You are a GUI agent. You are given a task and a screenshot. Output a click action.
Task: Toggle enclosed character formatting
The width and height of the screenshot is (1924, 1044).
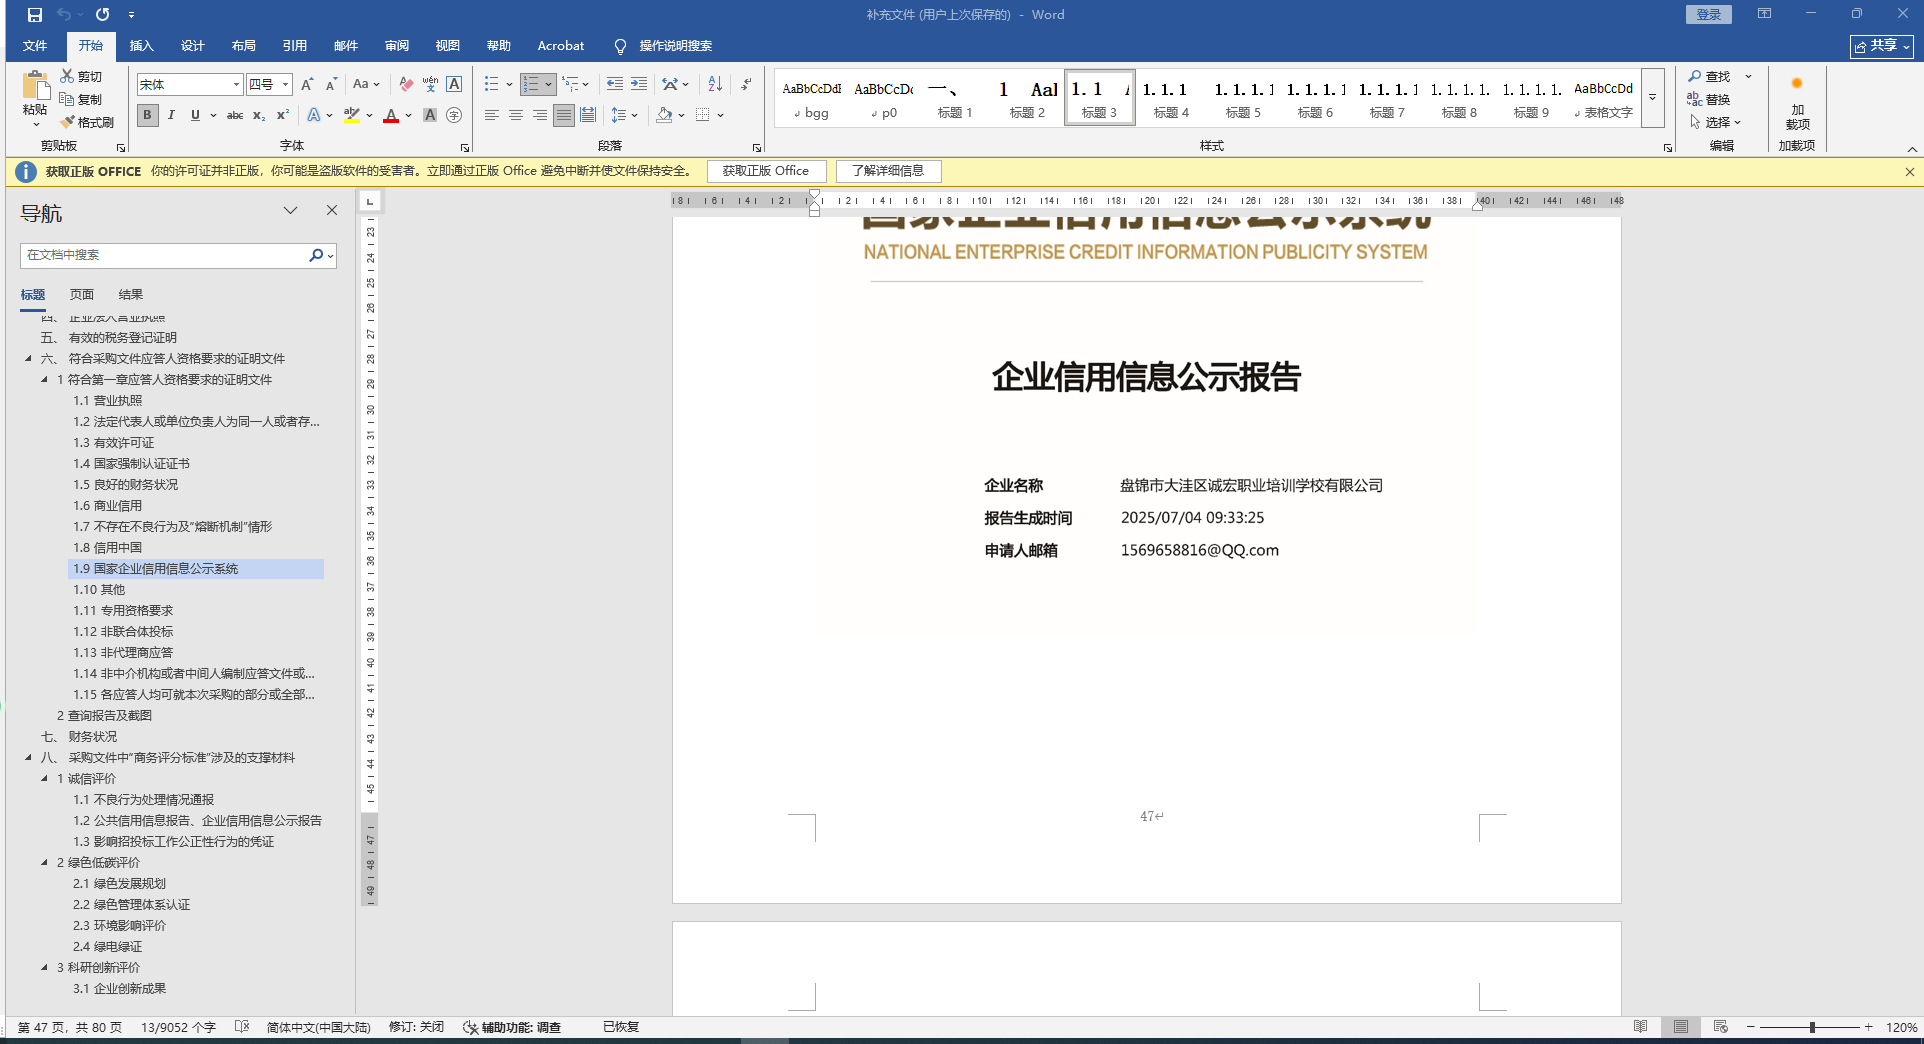[x=454, y=115]
